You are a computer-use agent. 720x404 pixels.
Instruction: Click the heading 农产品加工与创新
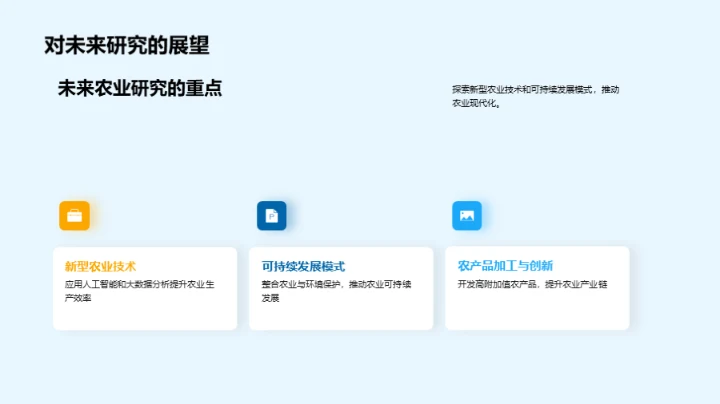pos(505,265)
